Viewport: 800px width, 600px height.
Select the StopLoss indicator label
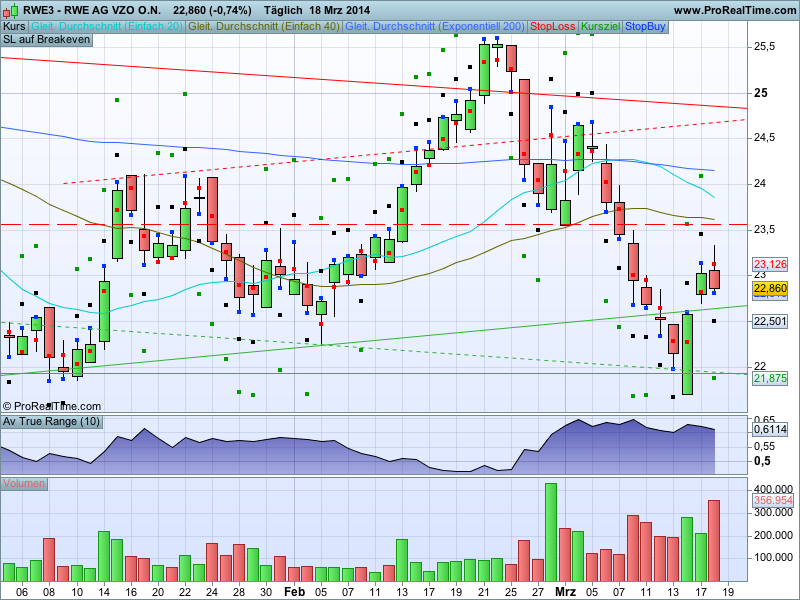tap(553, 27)
